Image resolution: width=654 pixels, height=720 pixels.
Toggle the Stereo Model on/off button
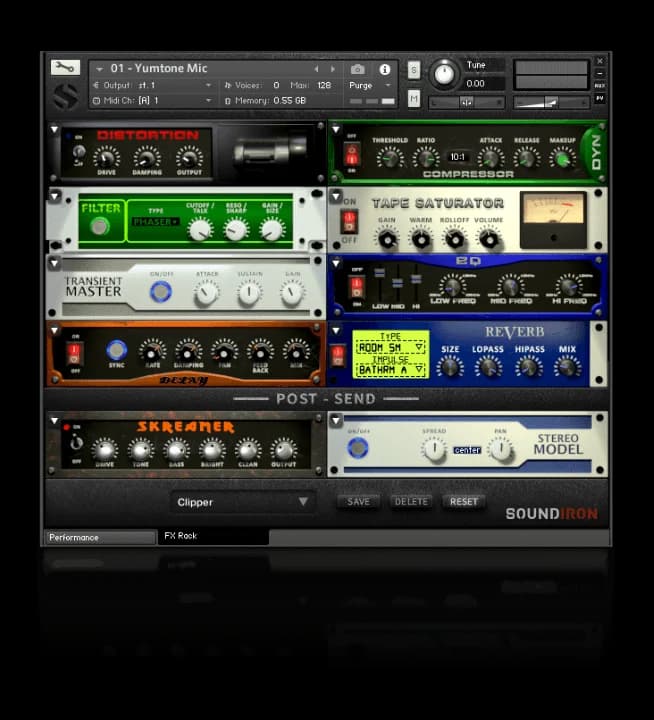coord(358,448)
